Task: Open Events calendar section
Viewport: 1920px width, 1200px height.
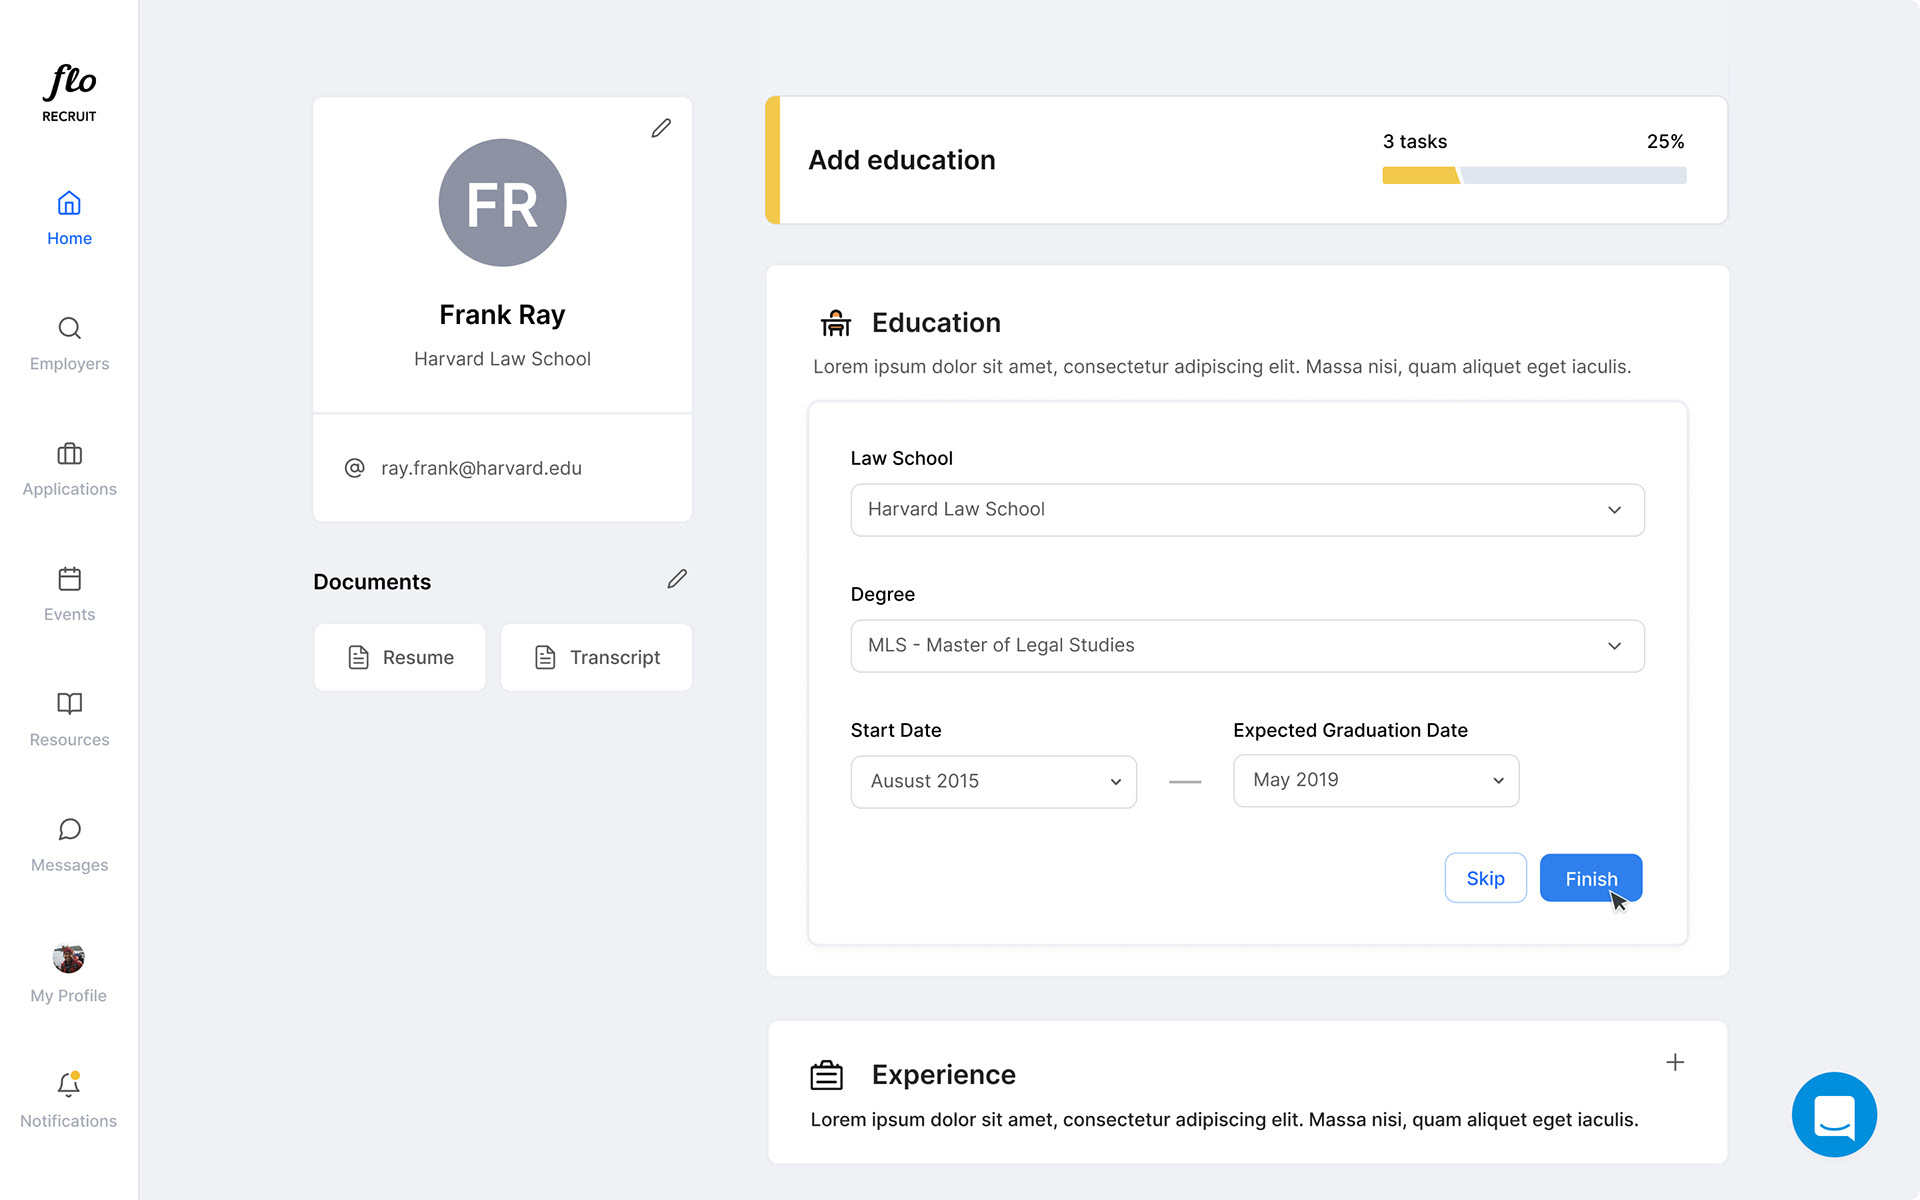Action: tap(69, 594)
